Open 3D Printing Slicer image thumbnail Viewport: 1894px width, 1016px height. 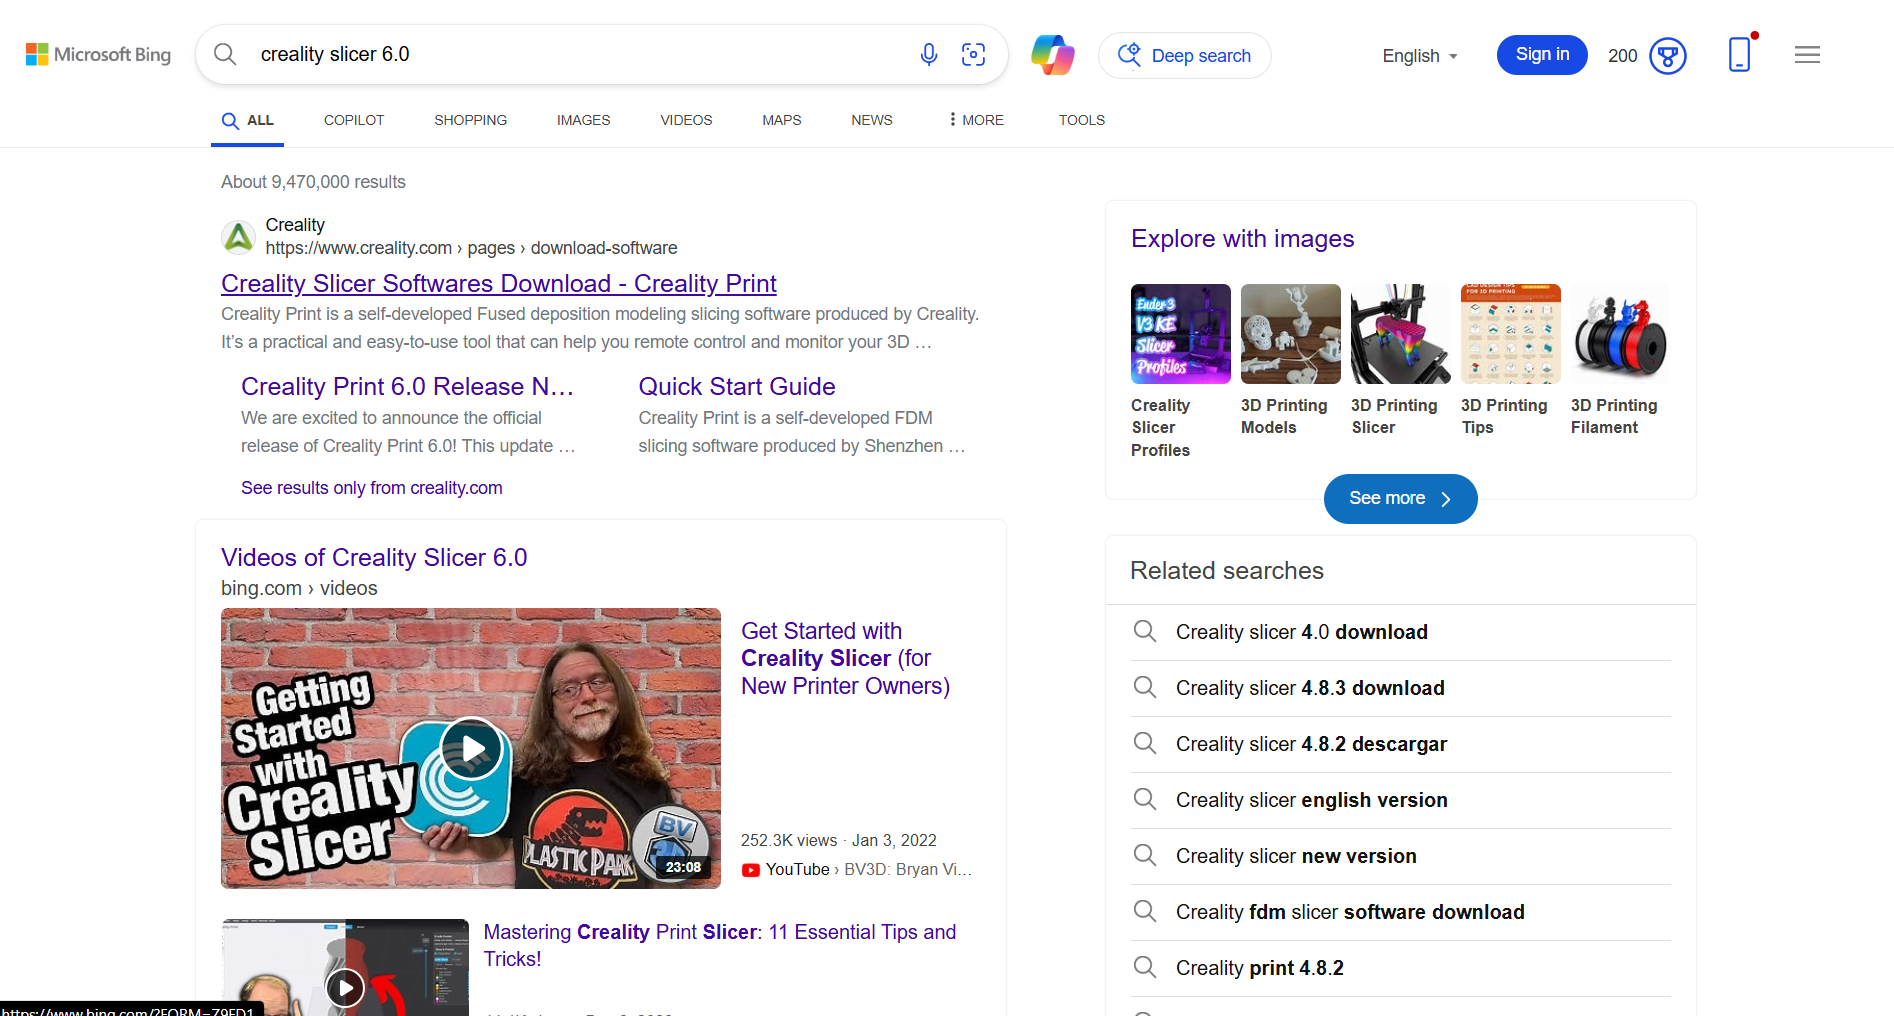1401,334
